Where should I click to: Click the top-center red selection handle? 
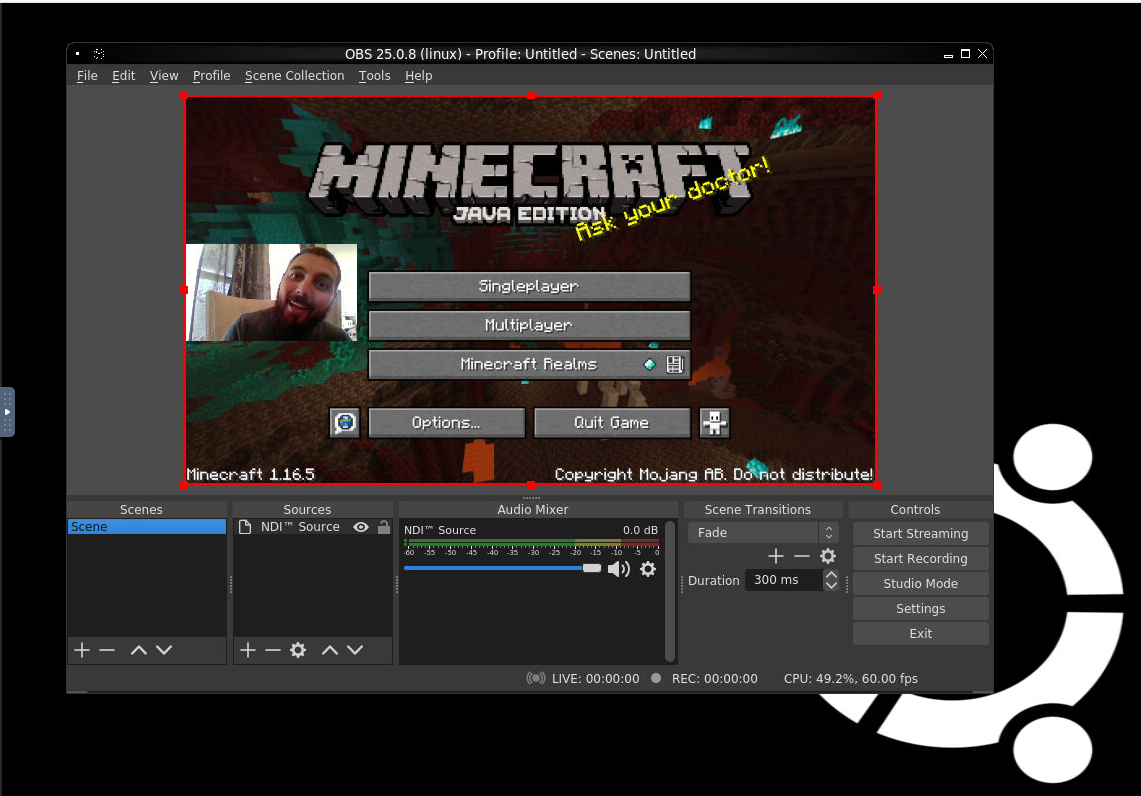pyautogui.click(x=531, y=95)
